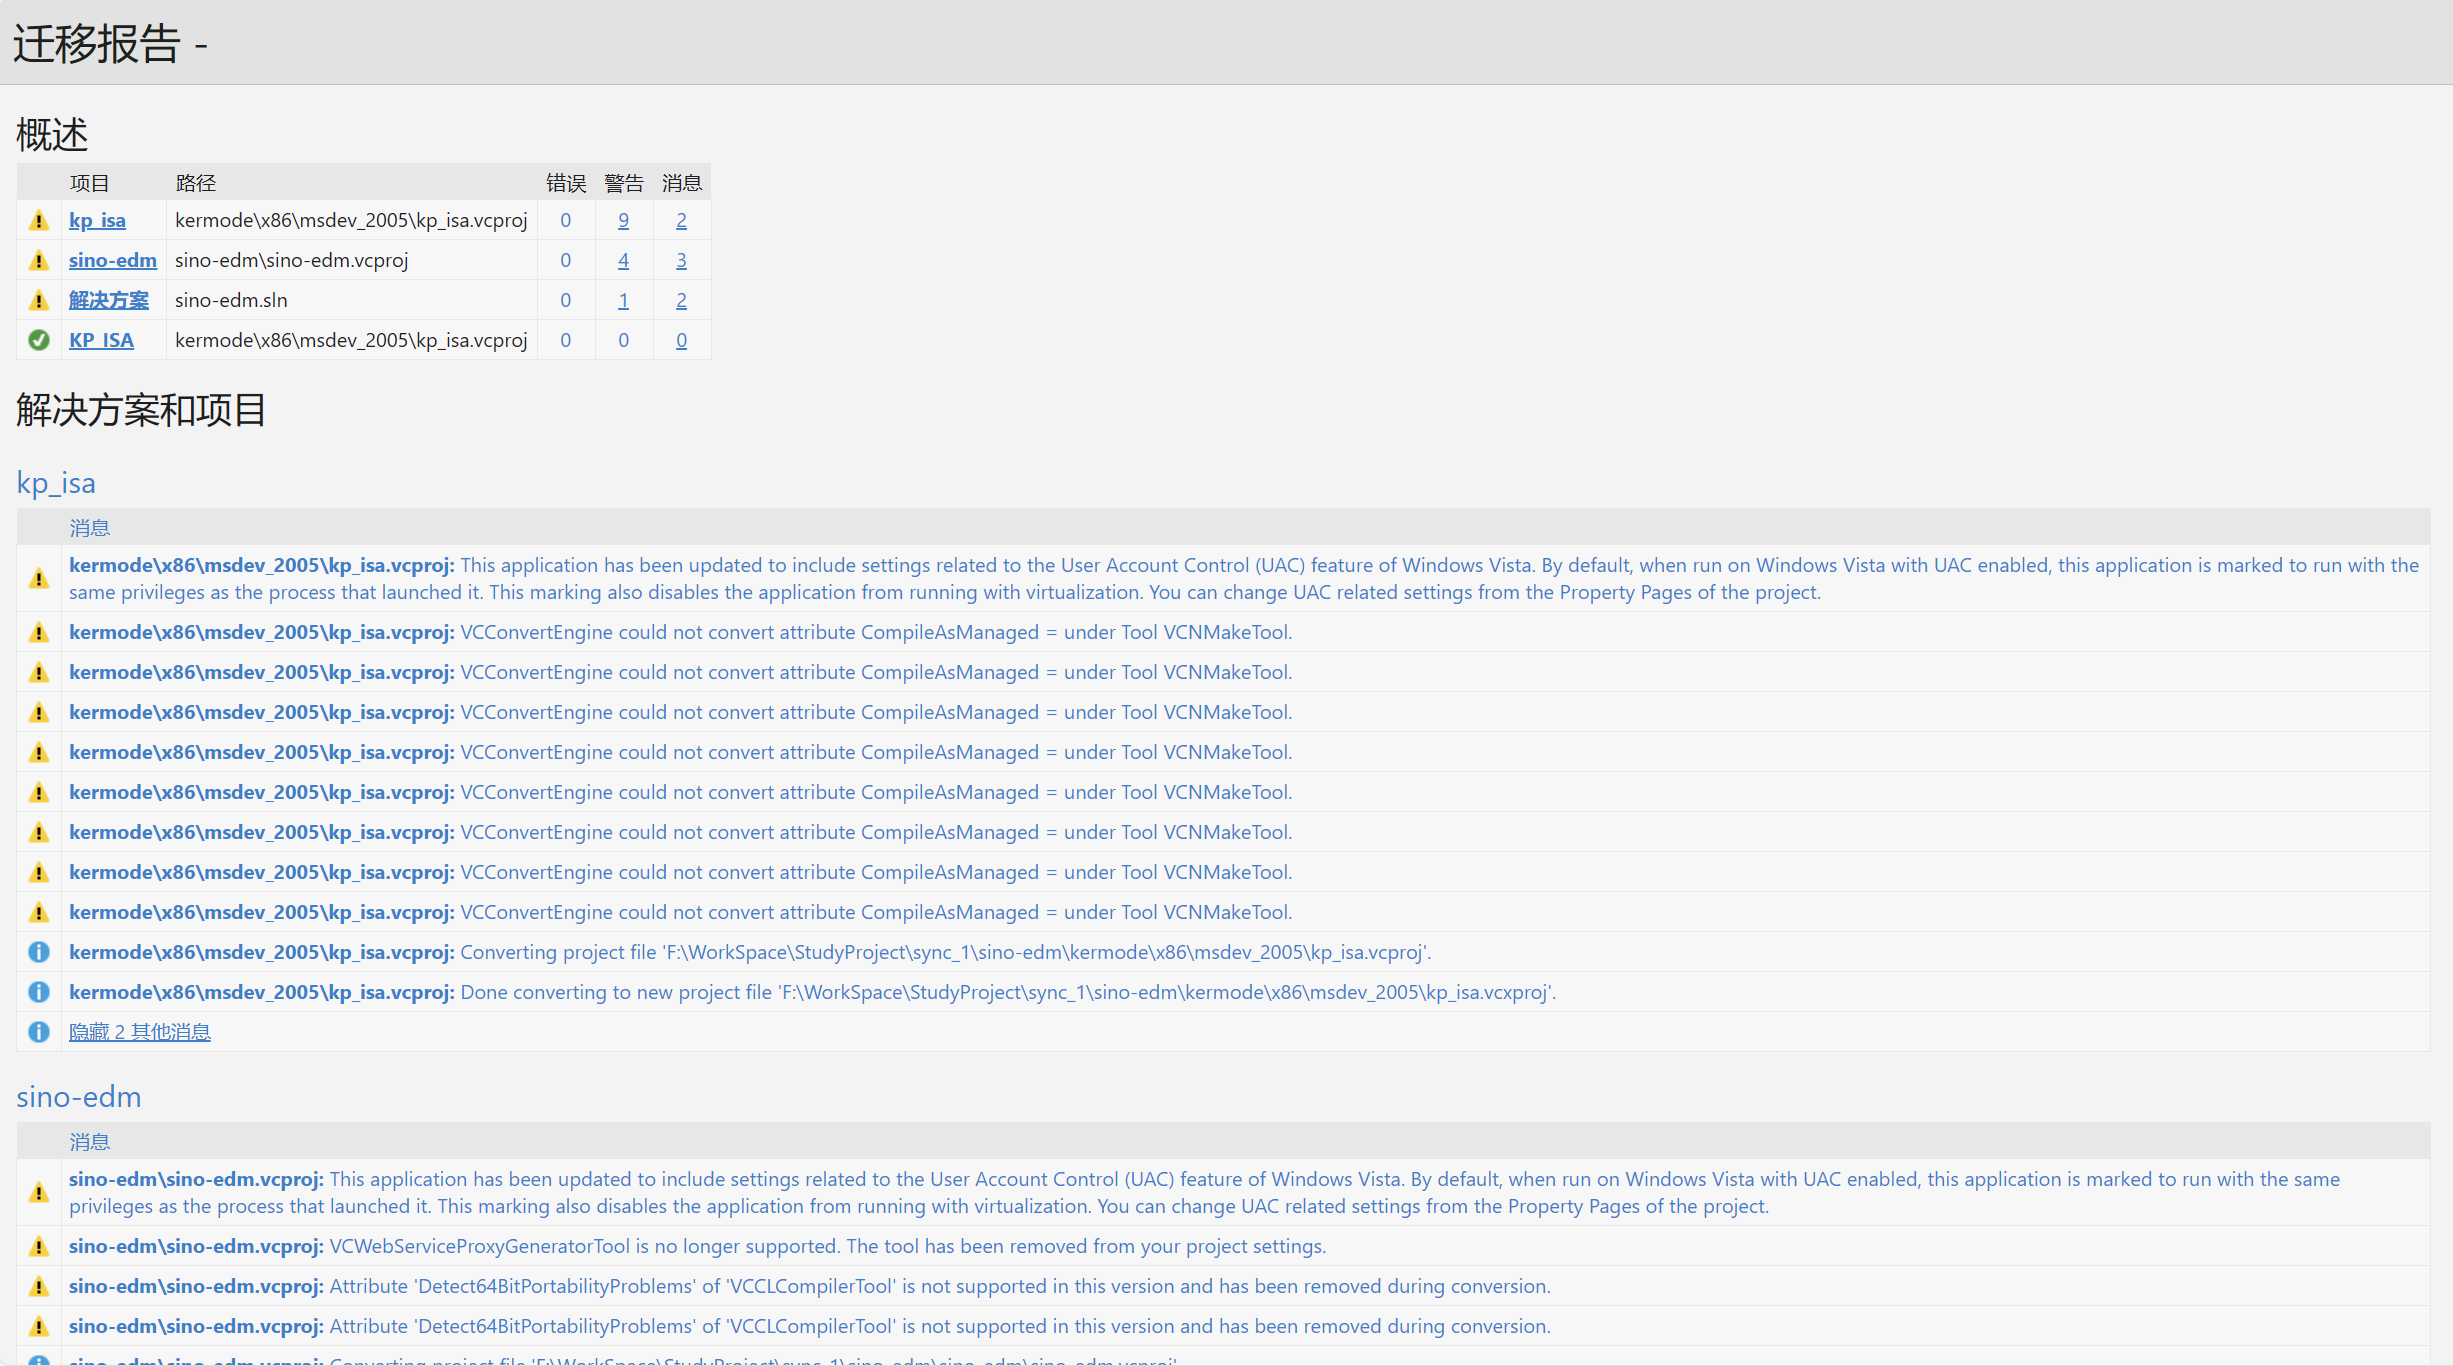Click the warning icon on the VCWebServiceProxyGeneratorTool message

click(x=39, y=1246)
